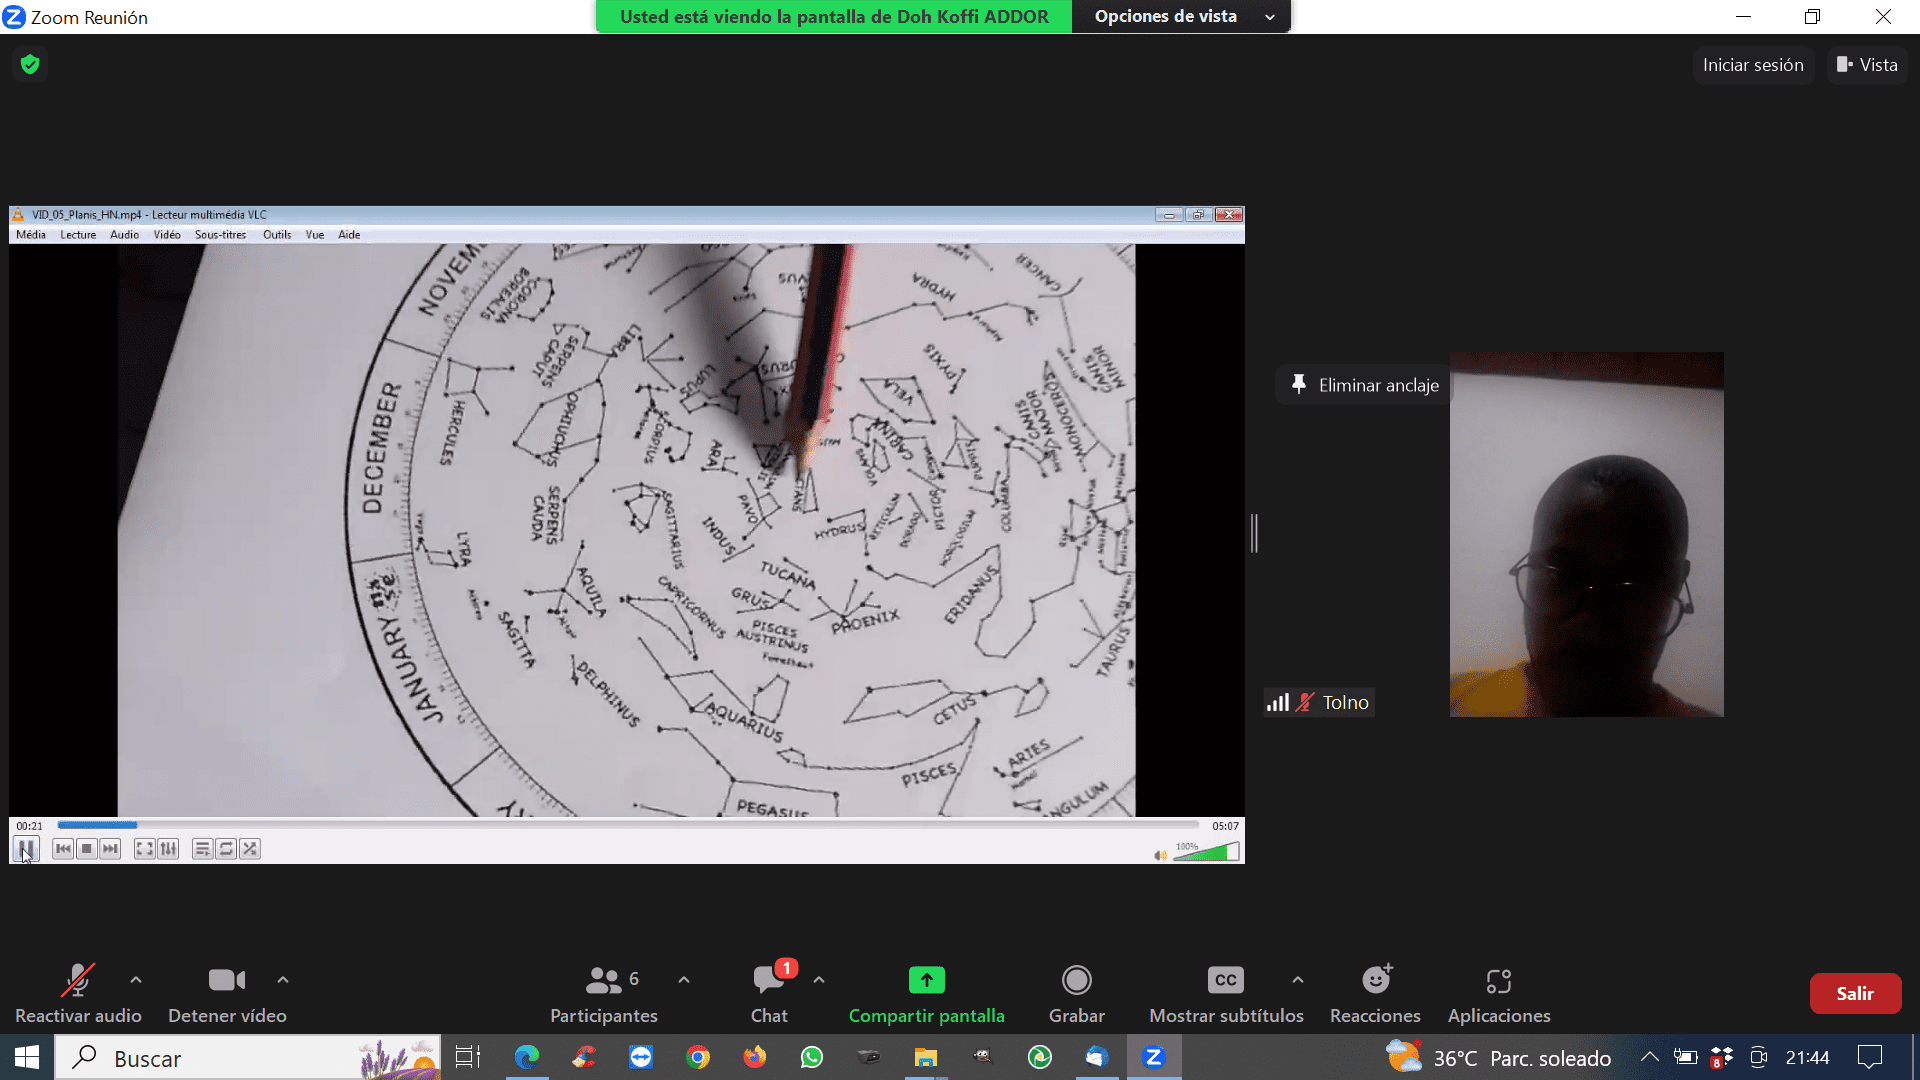1920x1080 pixels.
Task: Open Opciones de vista dropdown
Action: coord(1181,16)
